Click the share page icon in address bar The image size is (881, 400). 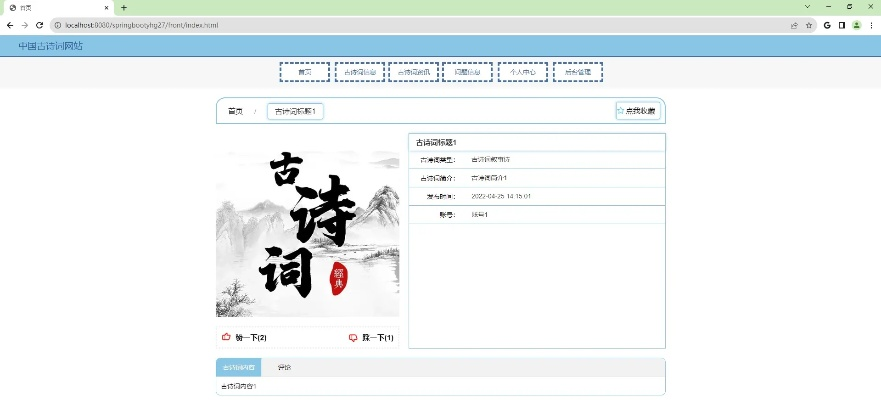point(793,24)
